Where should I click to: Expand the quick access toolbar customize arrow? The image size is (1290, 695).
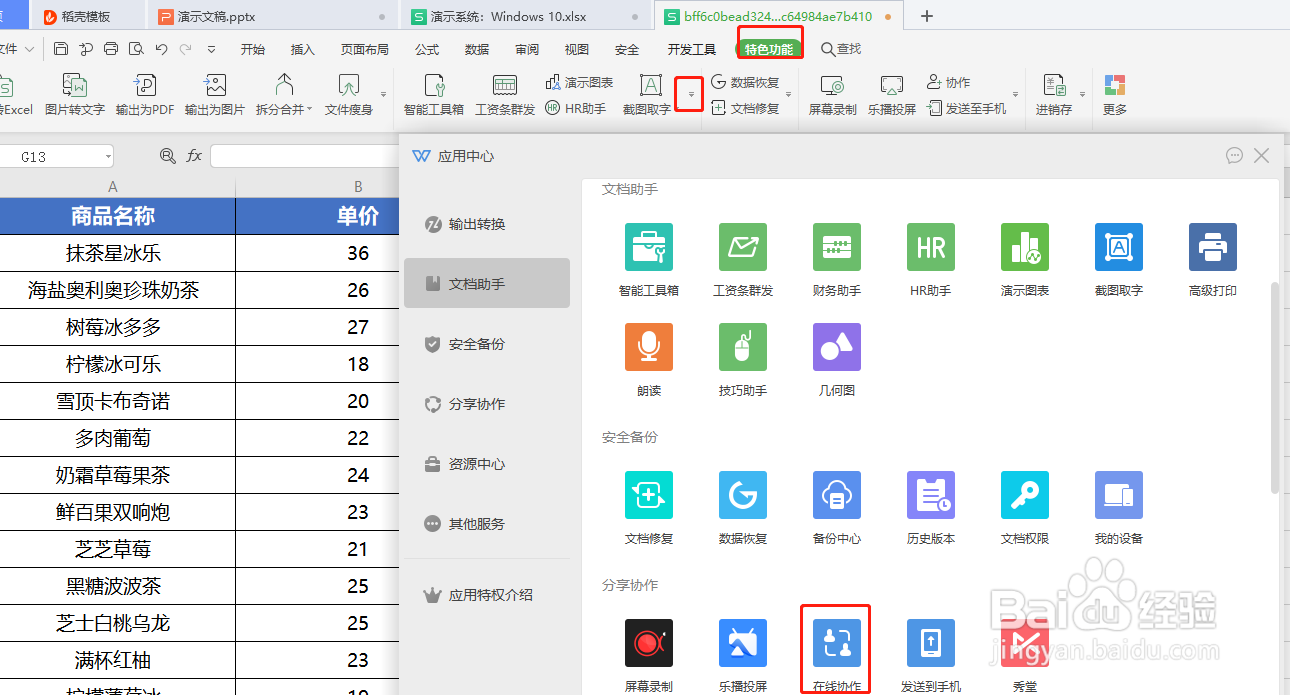[x=211, y=49]
